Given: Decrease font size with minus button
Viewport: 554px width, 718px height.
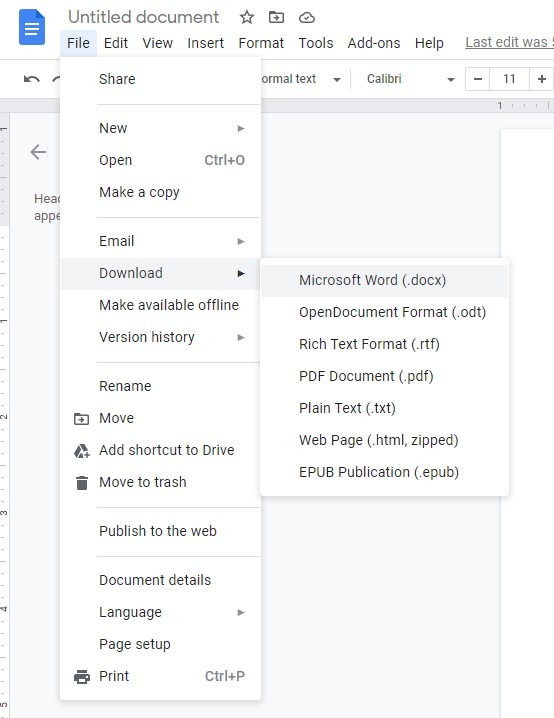Looking at the screenshot, I should click(478, 79).
